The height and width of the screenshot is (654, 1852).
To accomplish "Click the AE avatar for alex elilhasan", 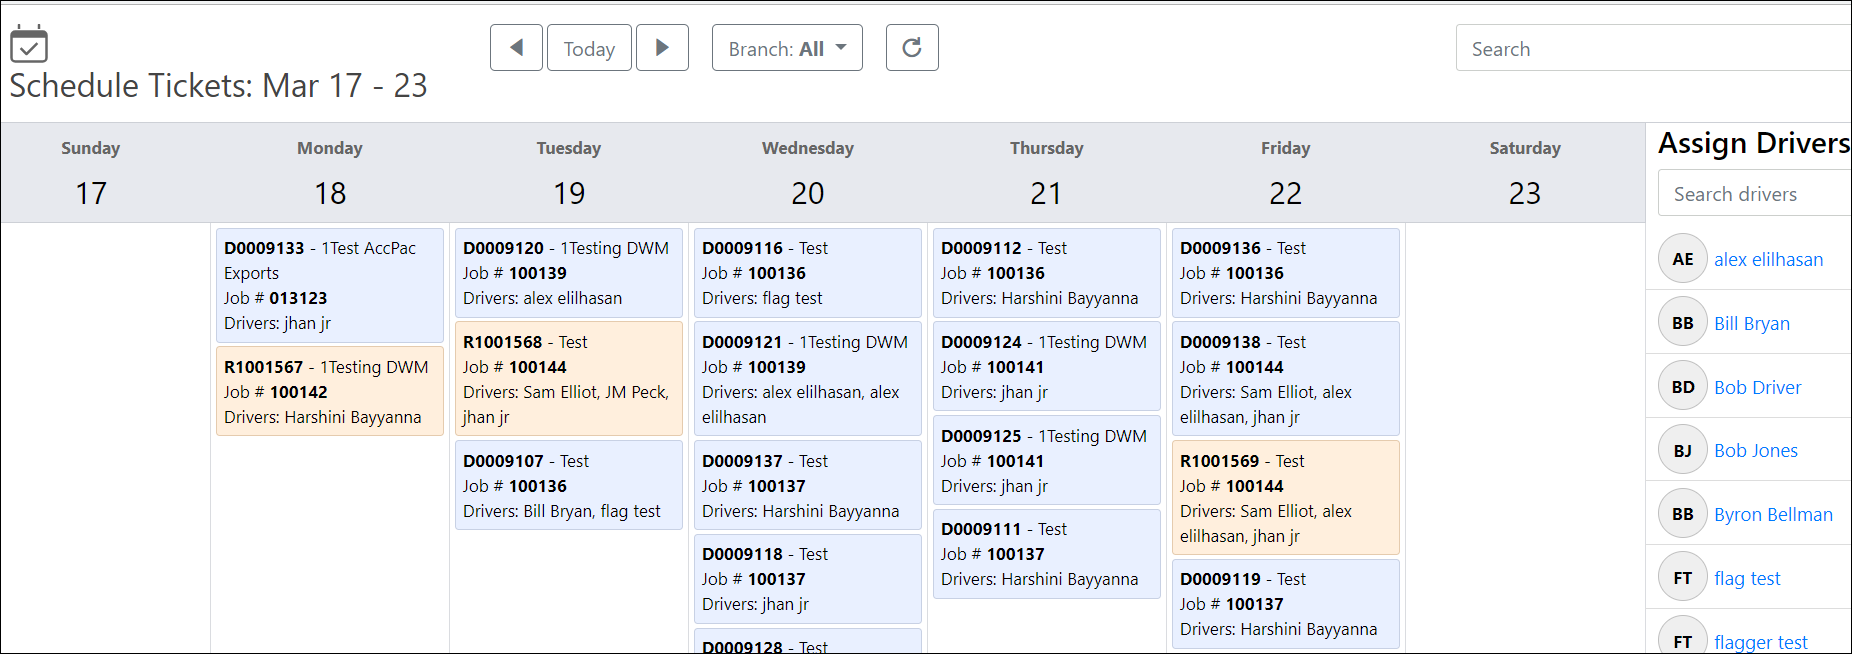I will [x=1683, y=259].
